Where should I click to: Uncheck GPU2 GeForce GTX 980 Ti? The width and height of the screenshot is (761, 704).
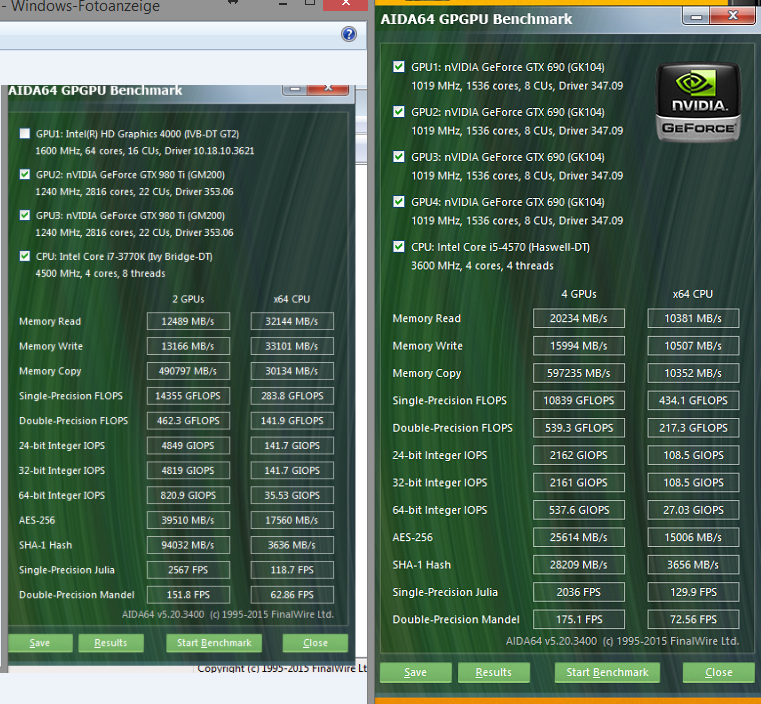click(25, 174)
